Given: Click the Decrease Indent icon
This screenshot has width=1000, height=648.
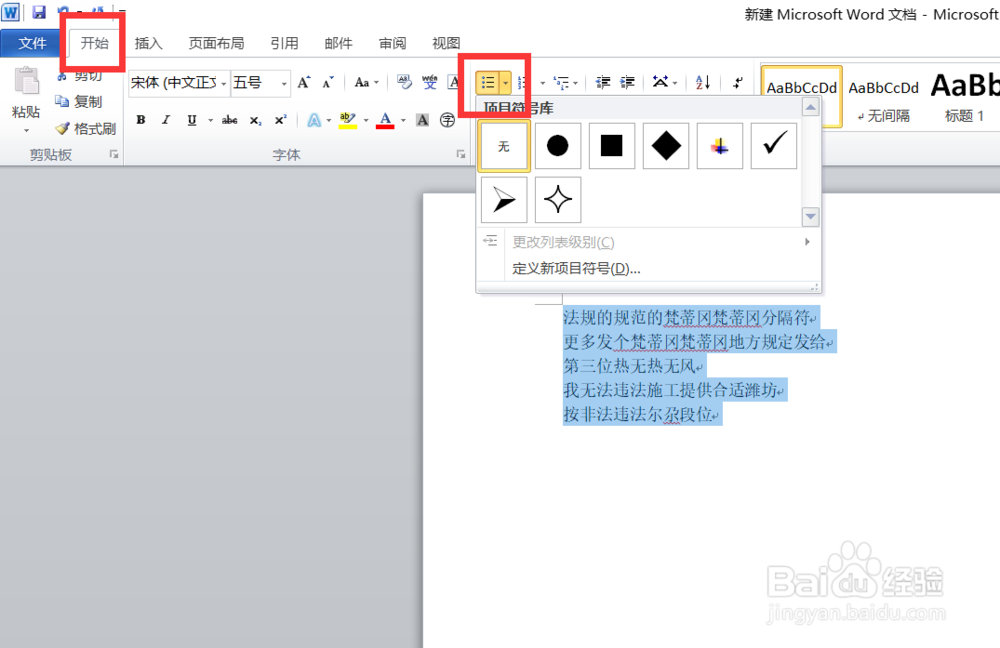Looking at the screenshot, I should click(x=603, y=82).
